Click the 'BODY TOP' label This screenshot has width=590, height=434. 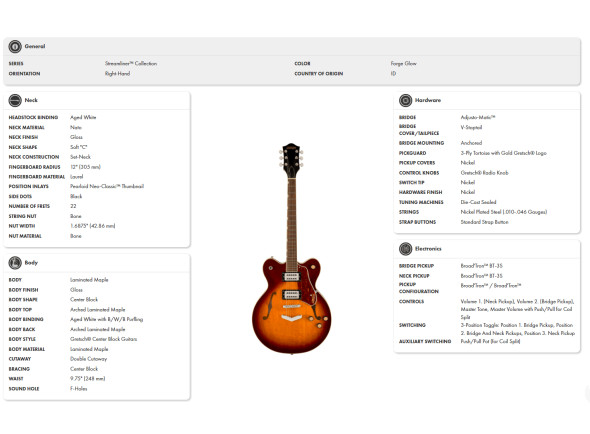click(x=20, y=310)
